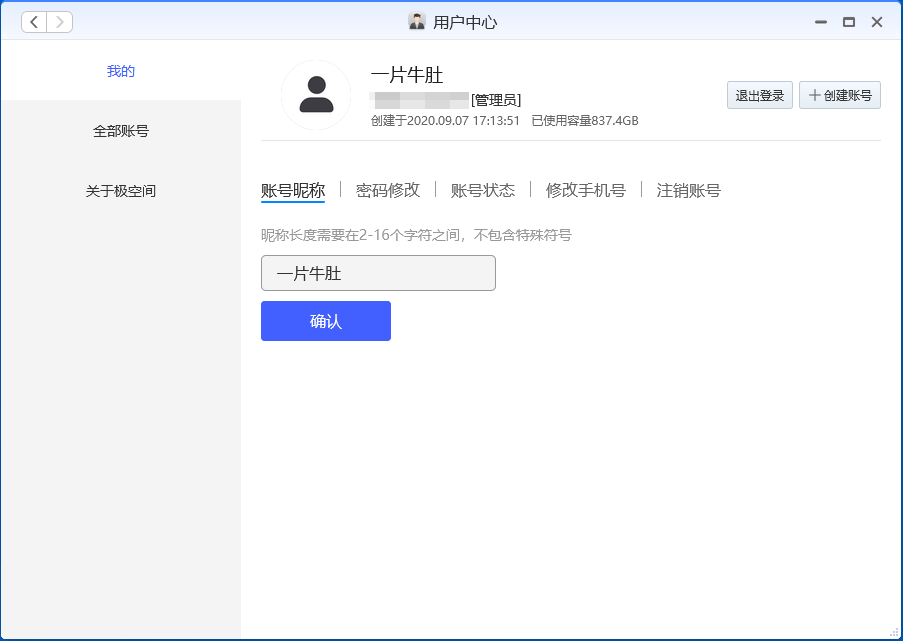This screenshot has height=641, width=903.
Task: Click the profile avatar picture
Action: coord(316,94)
